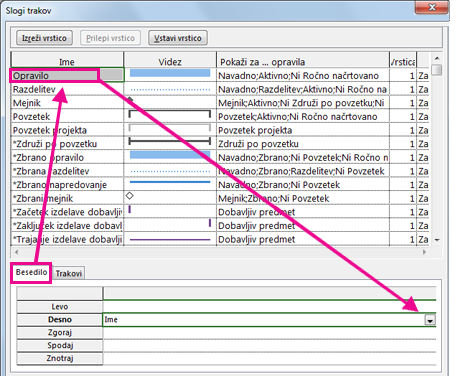Select the Spodaj text position row
This screenshot has height=386, width=459.
tap(60, 346)
